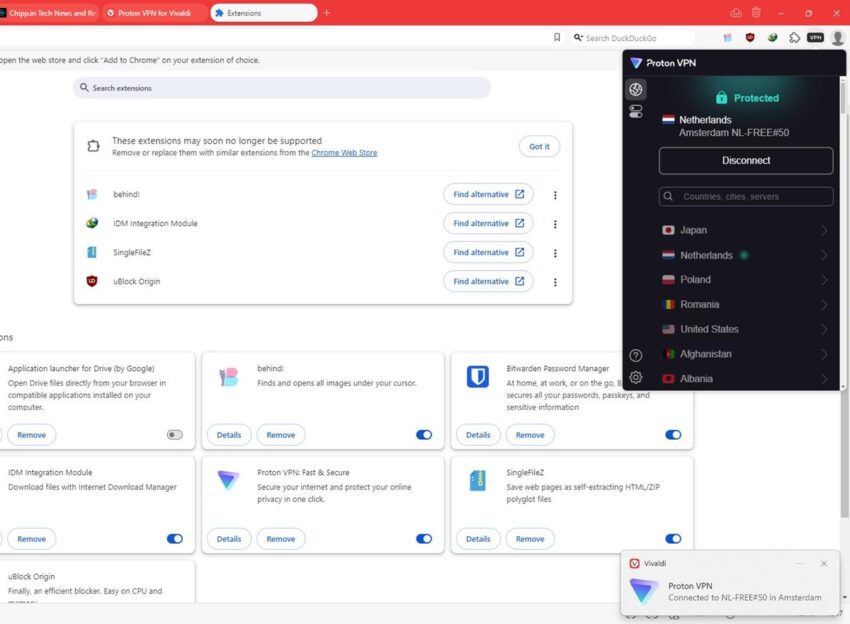The image size is (850, 624).
Task: Focus the Search extensions field
Action: click(282, 88)
